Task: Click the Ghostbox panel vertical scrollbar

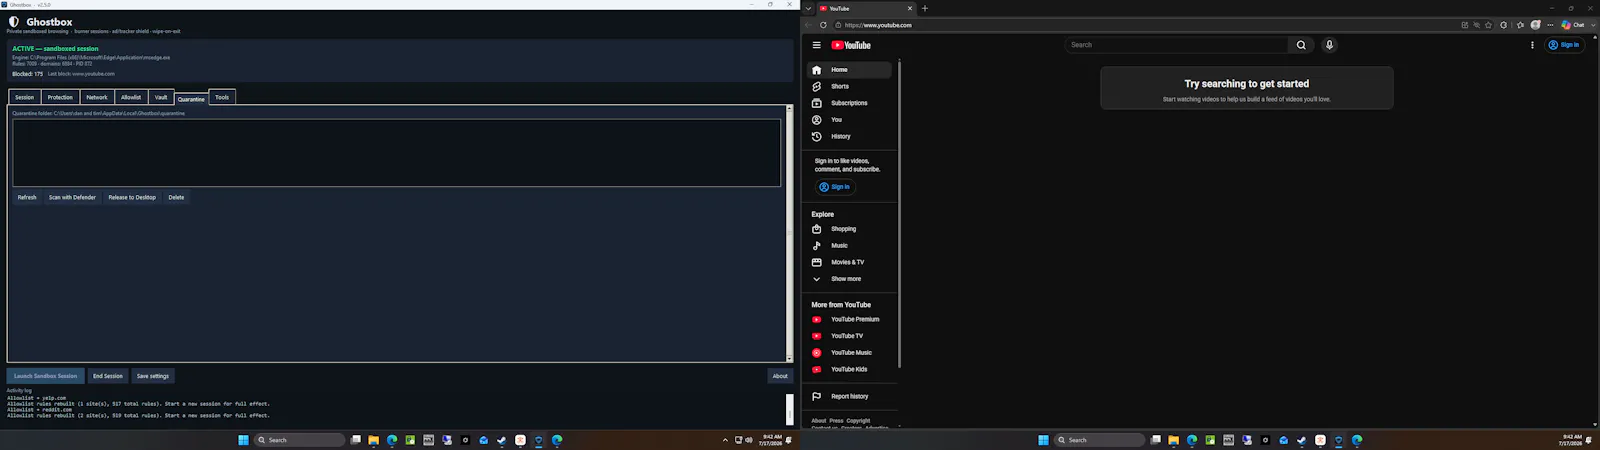Action: pyautogui.click(x=789, y=233)
